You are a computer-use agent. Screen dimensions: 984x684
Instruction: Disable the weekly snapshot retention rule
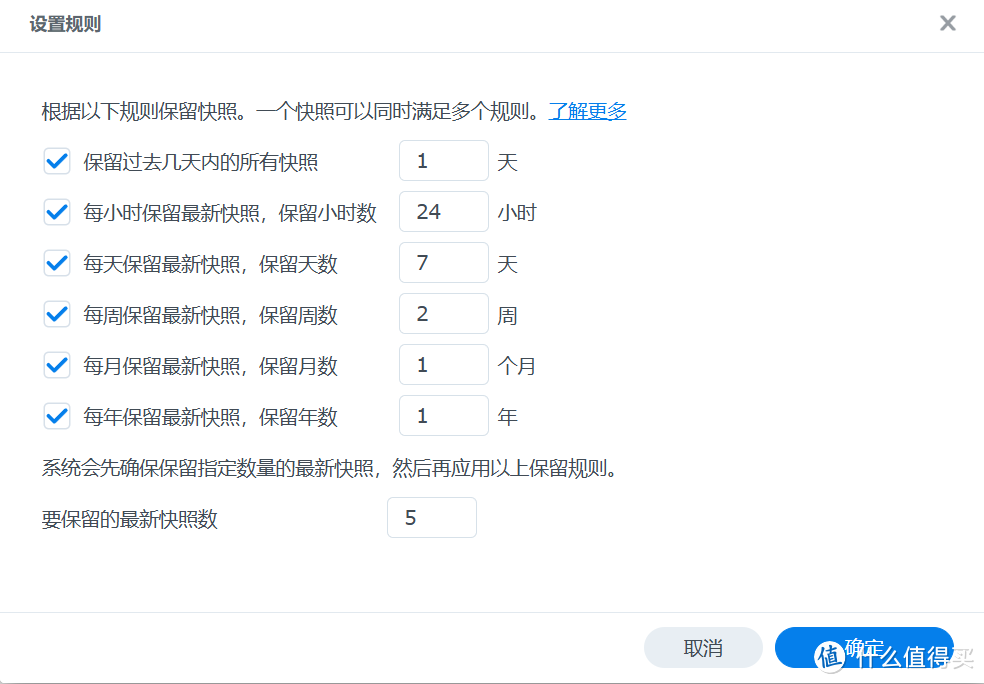pyautogui.click(x=57, y=313)
